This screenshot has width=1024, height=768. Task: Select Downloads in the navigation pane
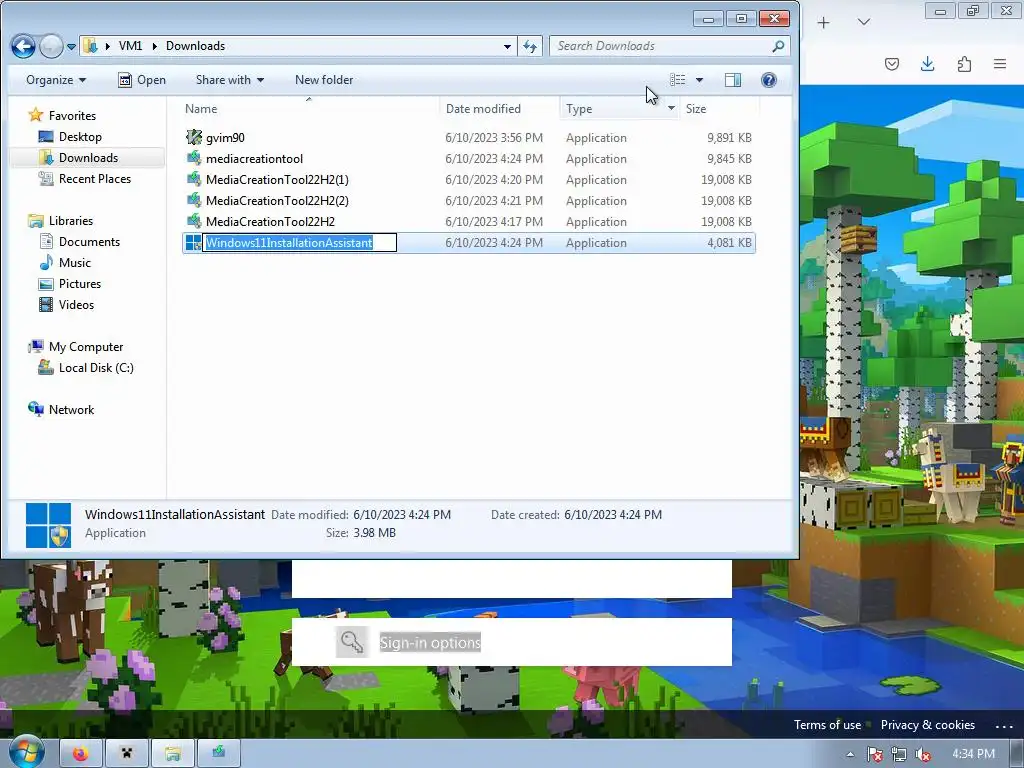pos(88,157)
